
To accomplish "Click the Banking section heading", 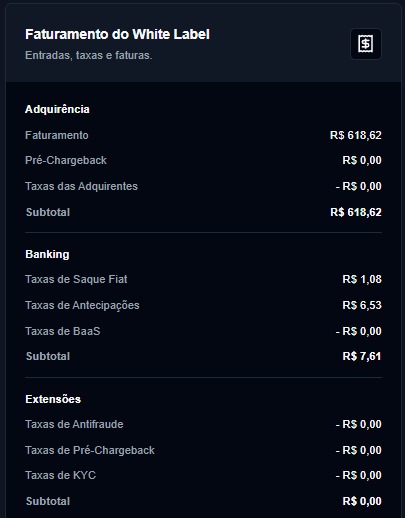I will click(x=47, y=254).
